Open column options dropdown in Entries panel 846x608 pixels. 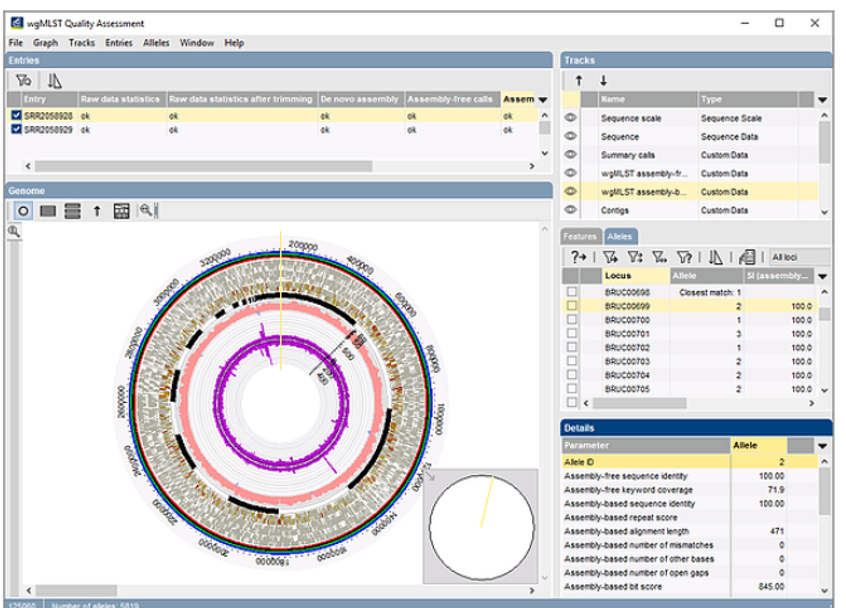(543, 100)
